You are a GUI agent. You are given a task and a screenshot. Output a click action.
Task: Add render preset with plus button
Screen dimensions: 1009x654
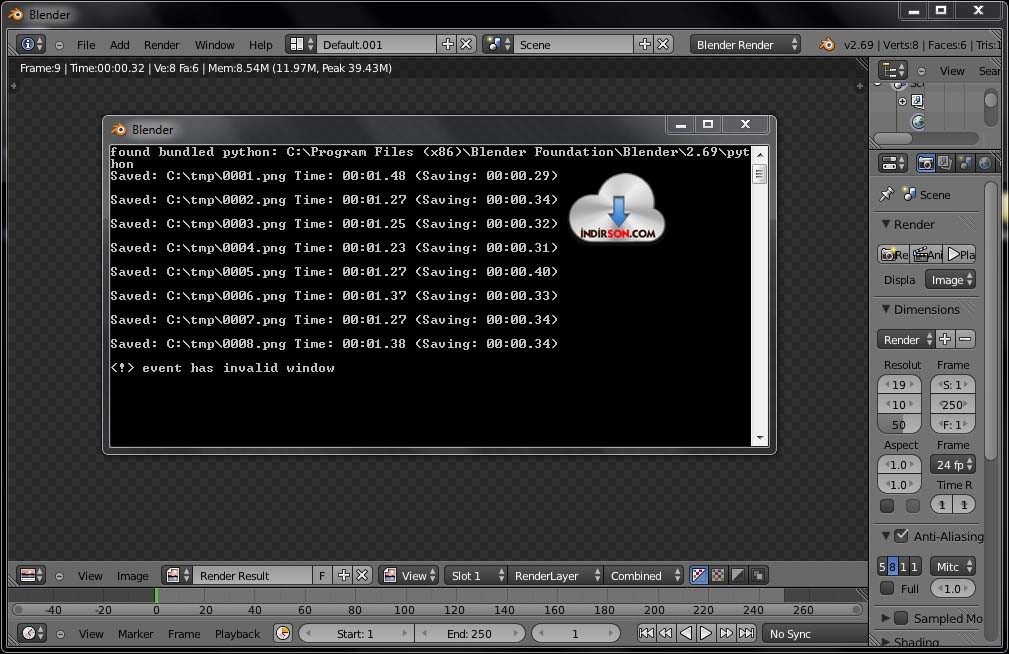coord(945,339)
